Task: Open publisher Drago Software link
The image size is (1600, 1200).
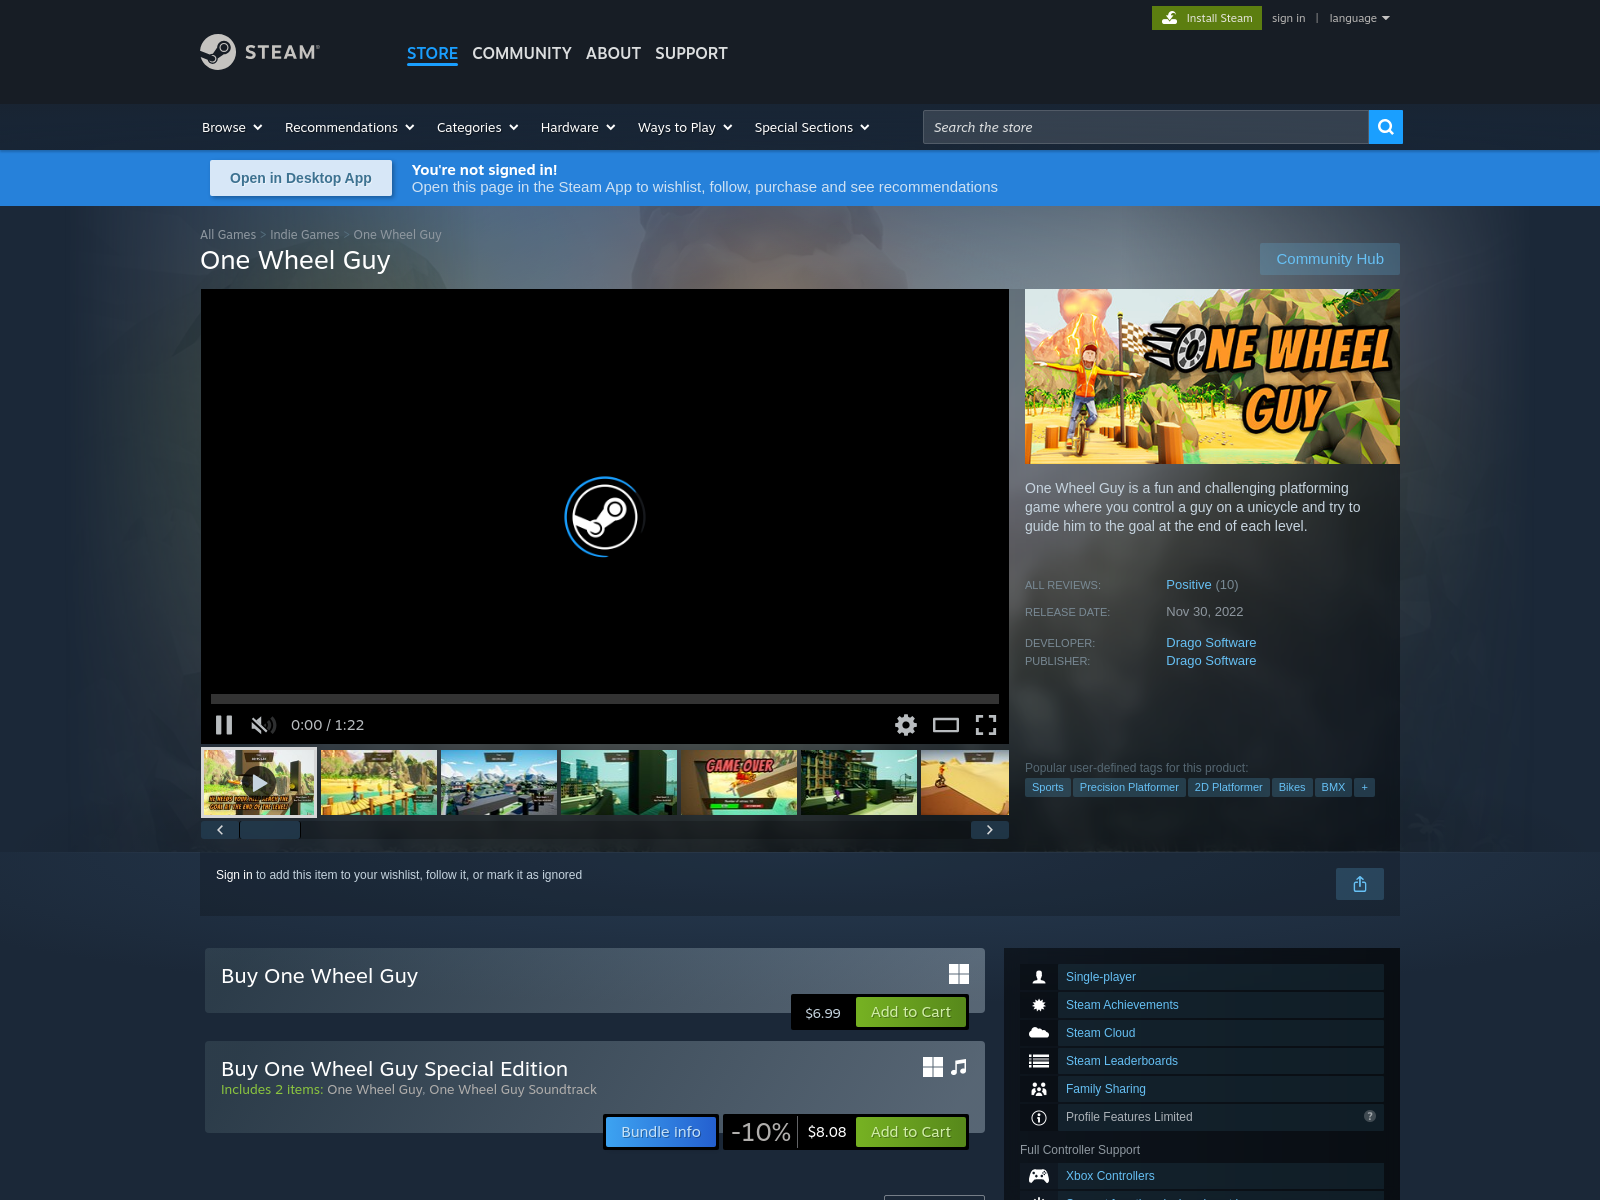Action: coord(1211,661)
